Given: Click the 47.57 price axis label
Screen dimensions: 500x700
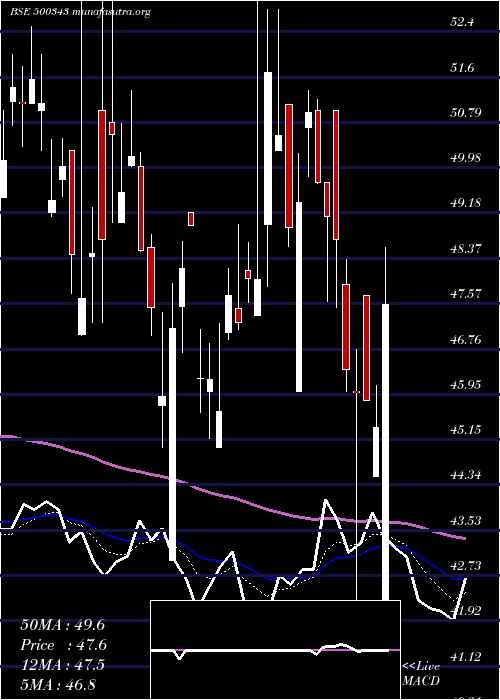Looking at the screenshot, I should click(466, 294).
